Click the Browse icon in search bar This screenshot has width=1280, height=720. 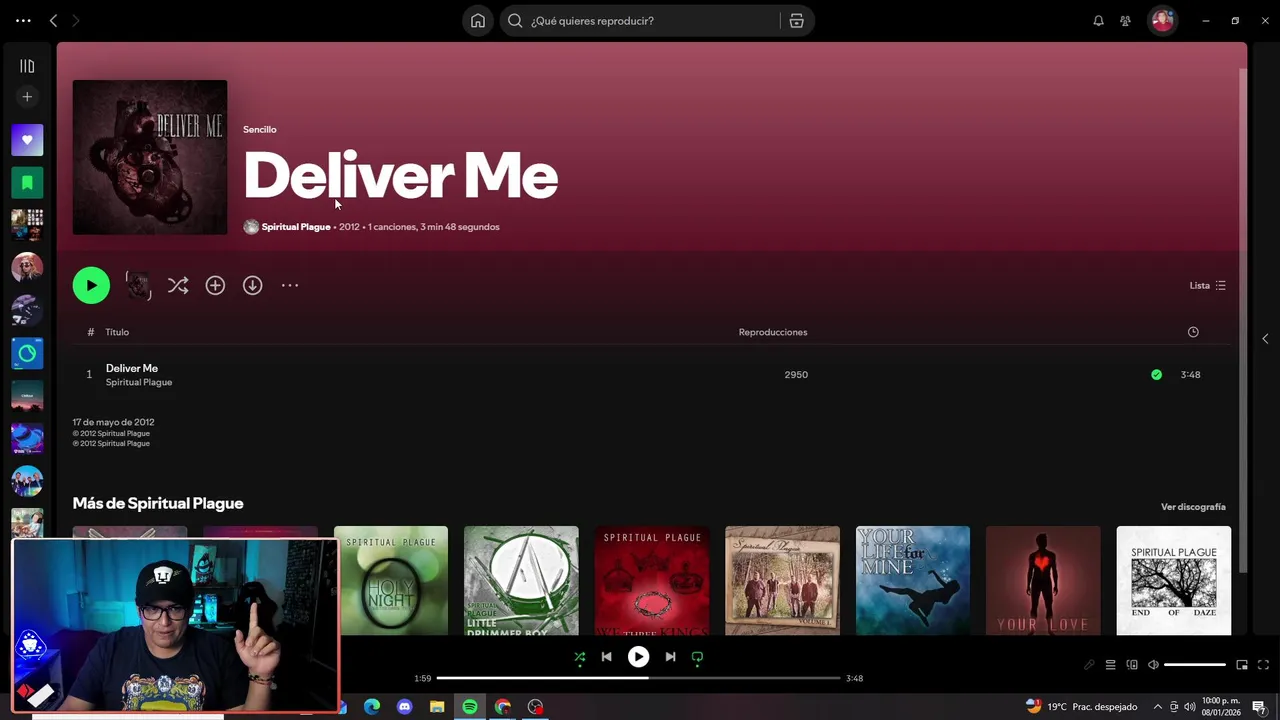pos(796,21)
